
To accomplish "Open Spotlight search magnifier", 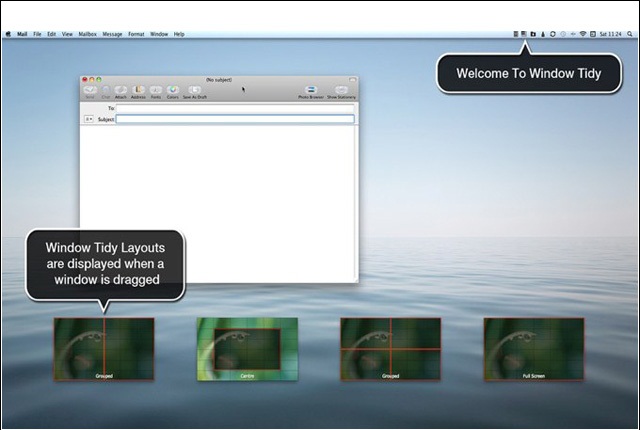I will point(630,34).
